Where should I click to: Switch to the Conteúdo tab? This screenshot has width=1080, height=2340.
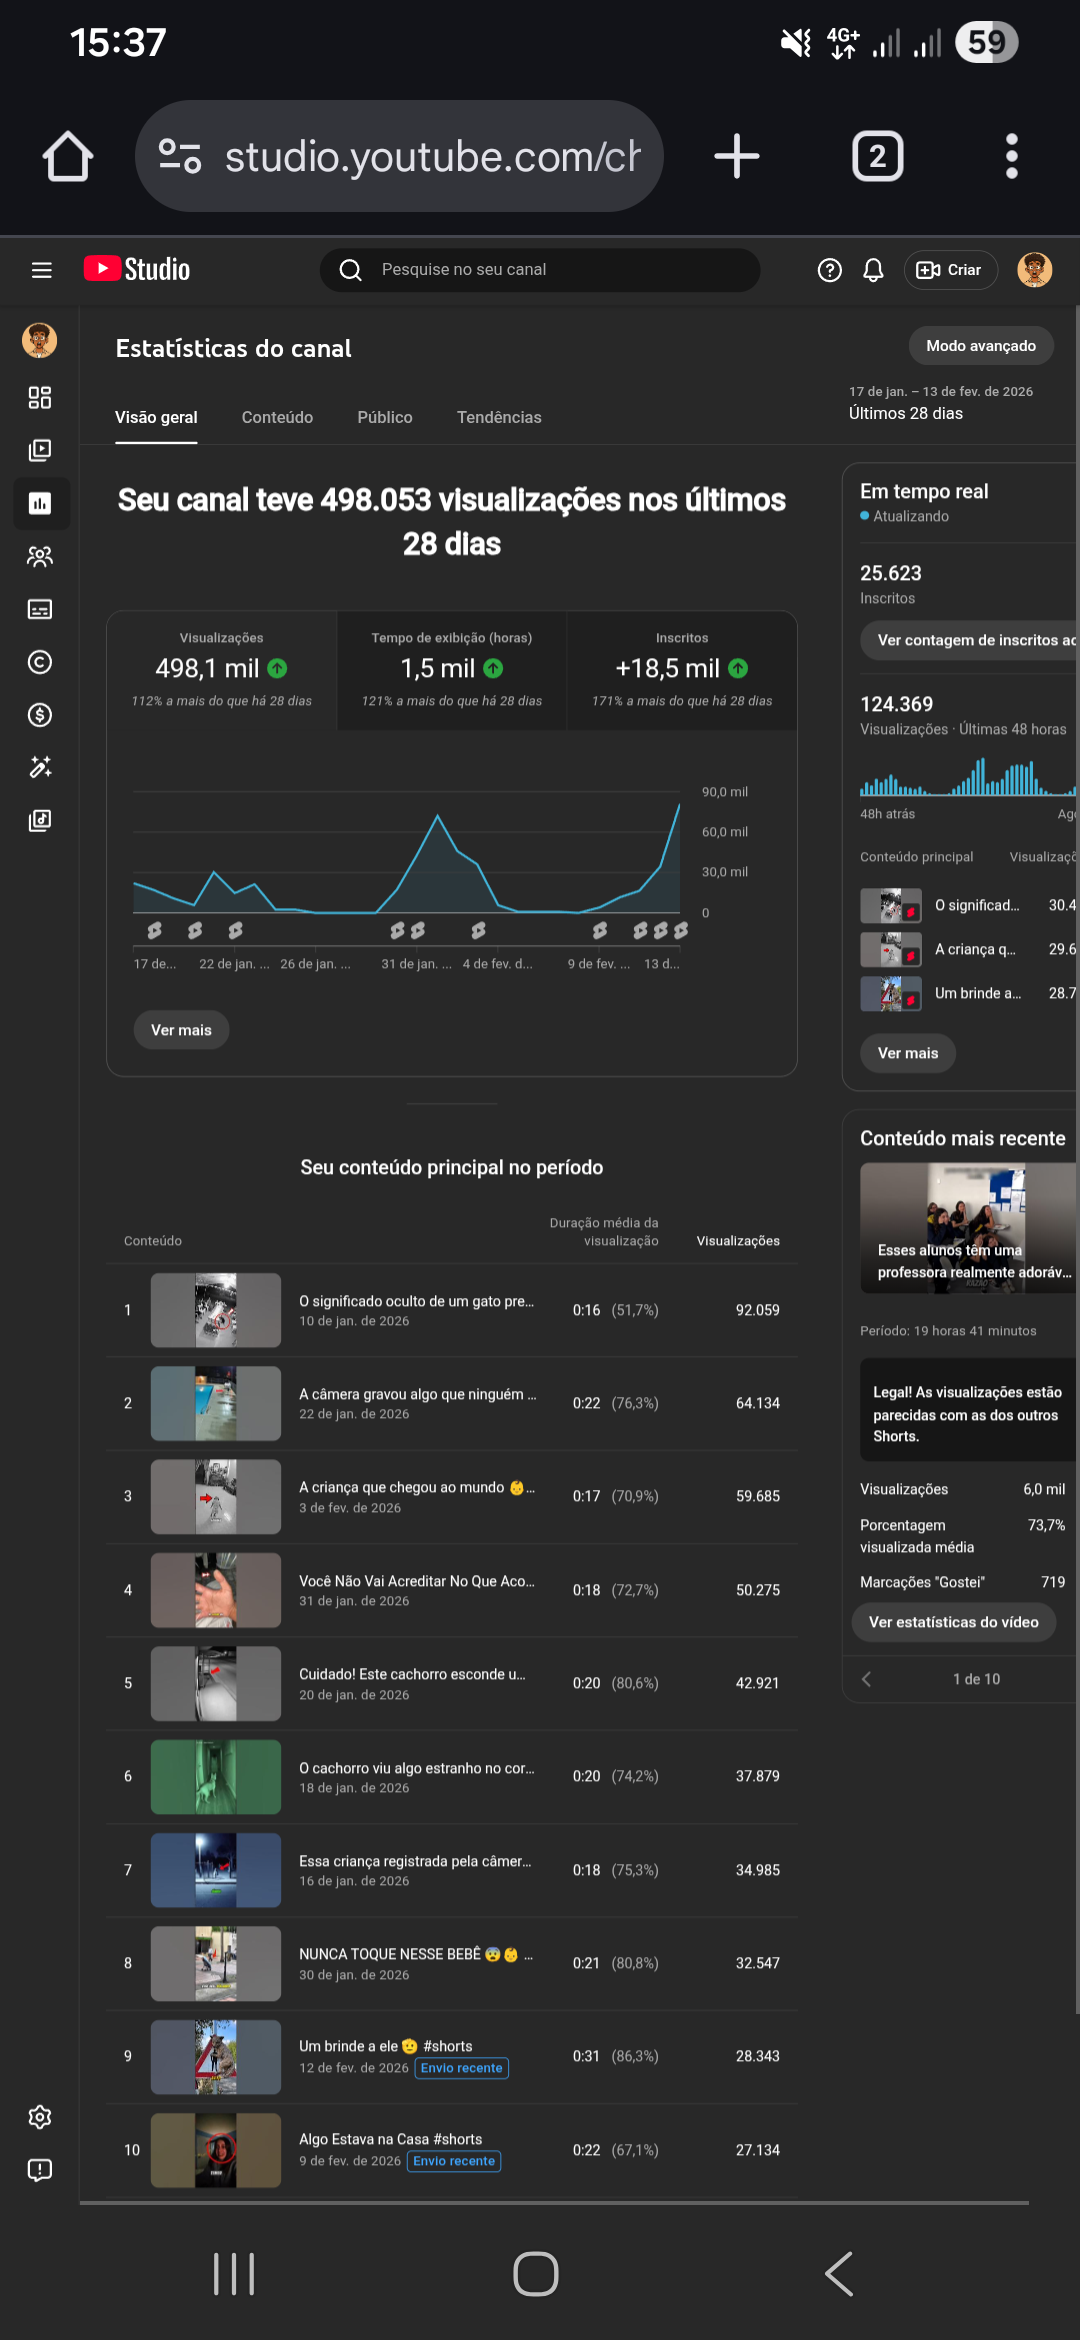point(277,418)
